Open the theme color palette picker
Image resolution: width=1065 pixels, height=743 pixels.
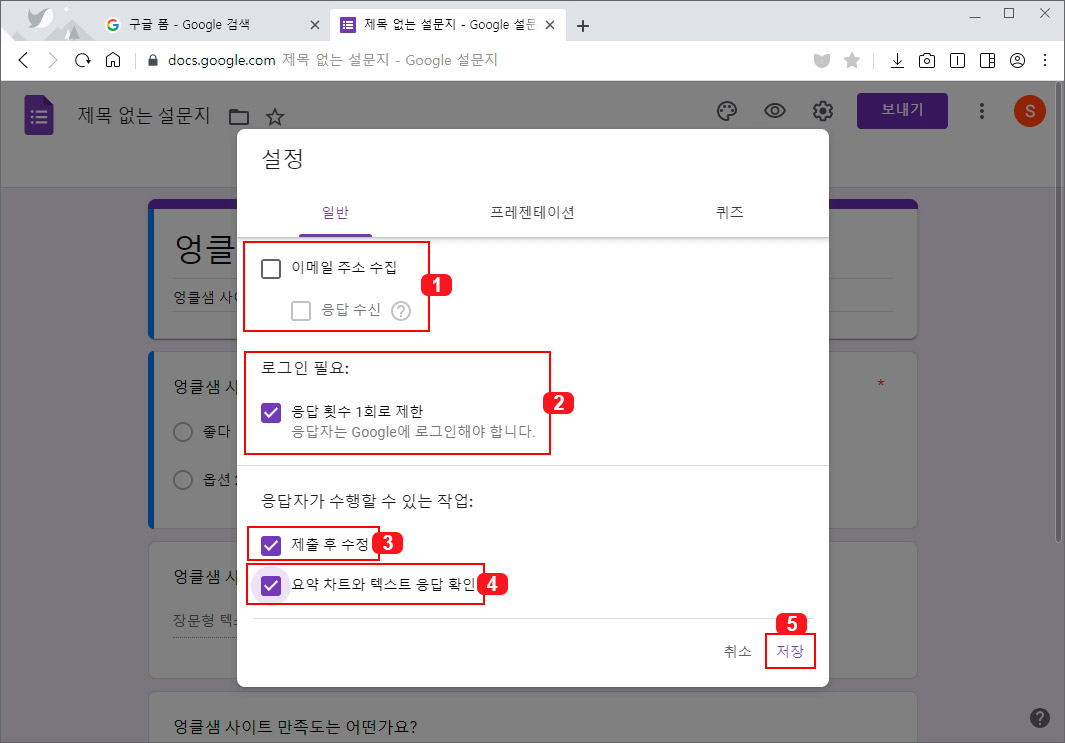click(727, 111)
